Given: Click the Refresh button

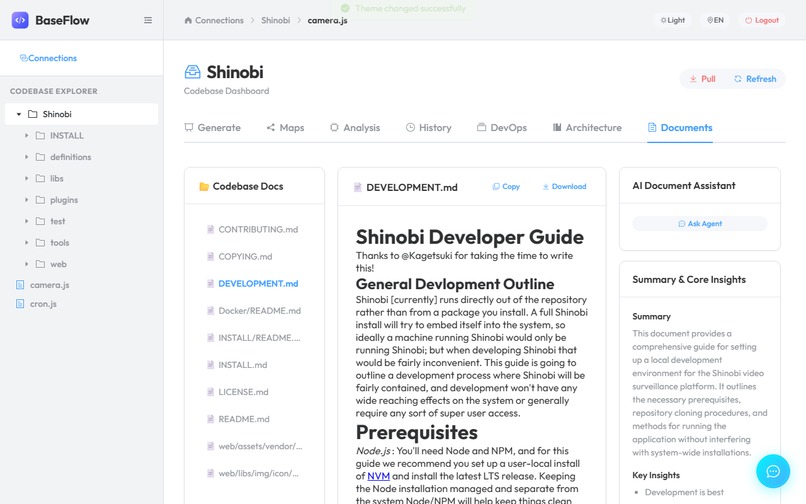Looking at the screenshot, I should click(755, 79).
